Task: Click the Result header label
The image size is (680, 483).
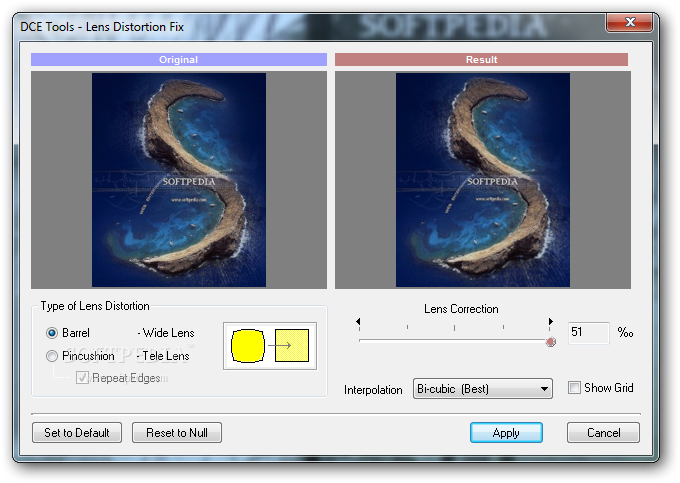Action: [481, 59]
